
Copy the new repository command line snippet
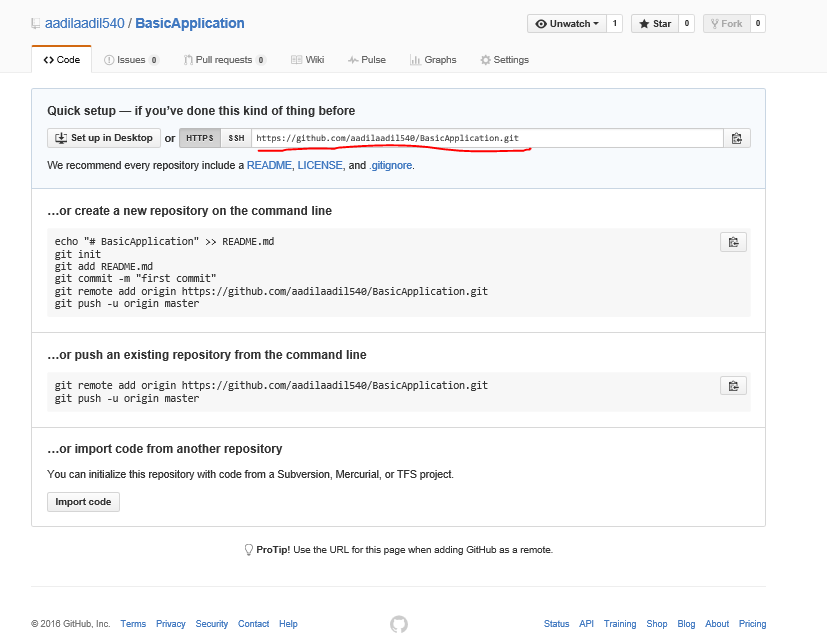733,242
